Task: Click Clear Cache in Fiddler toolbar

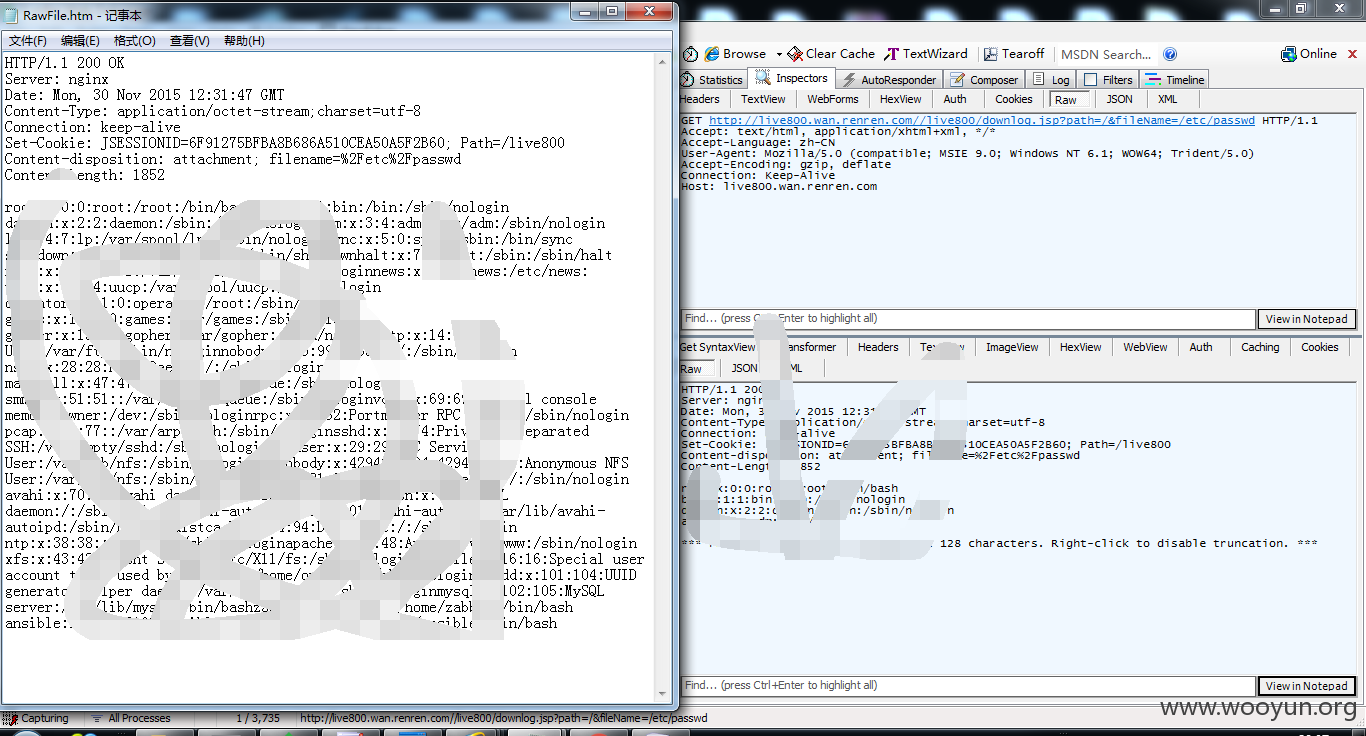Action: (x=831, y=54)
